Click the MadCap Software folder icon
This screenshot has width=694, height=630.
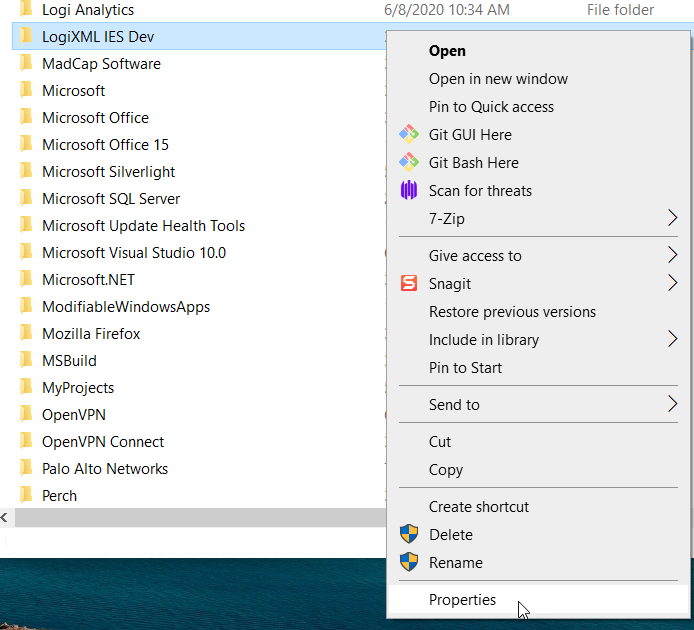pyautogui.click(x=27, y=63)
